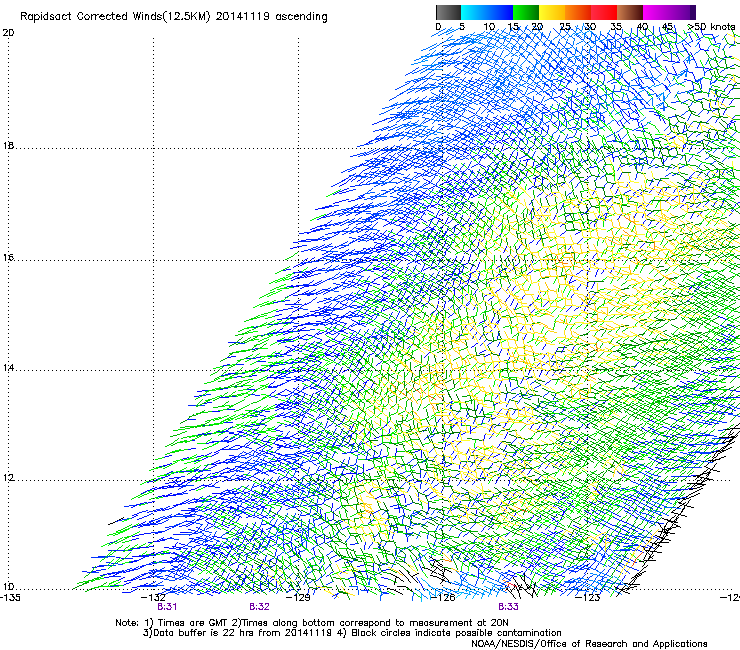740x650 pixels.
Task: Click the red 30-35 knots legend swatch
Action: tap(604, 12)
